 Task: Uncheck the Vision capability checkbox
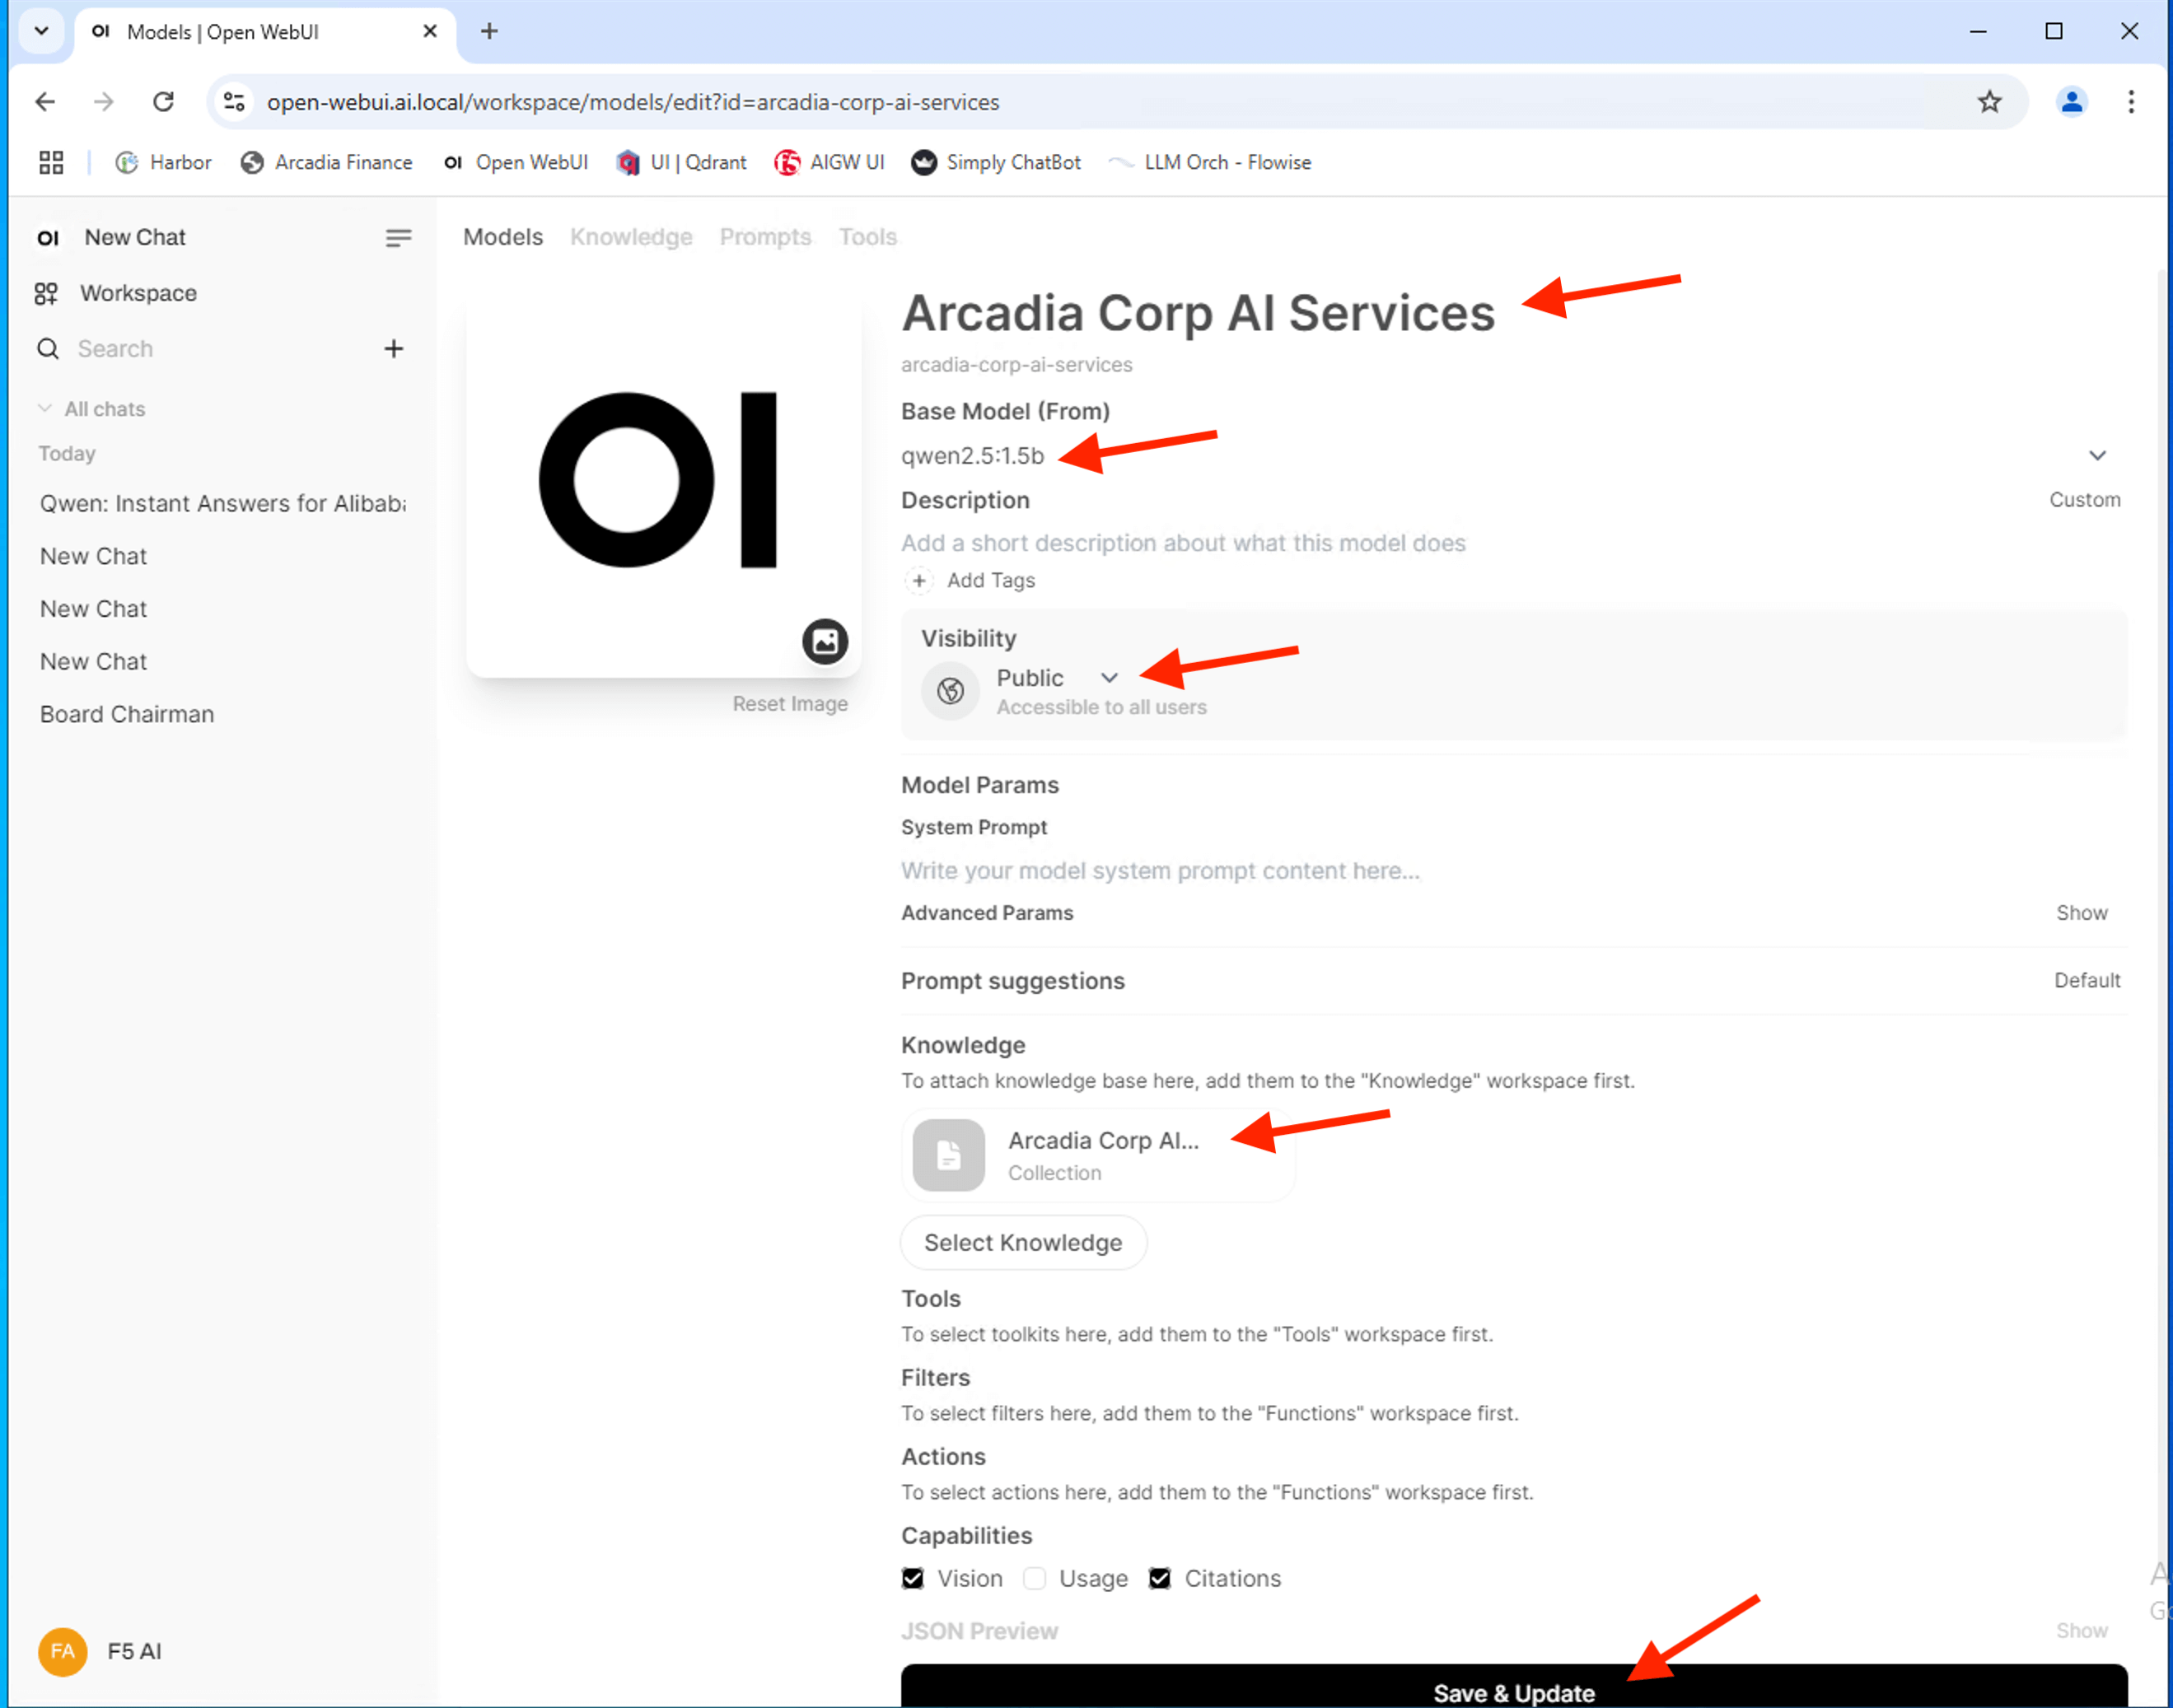point(913,1578)
